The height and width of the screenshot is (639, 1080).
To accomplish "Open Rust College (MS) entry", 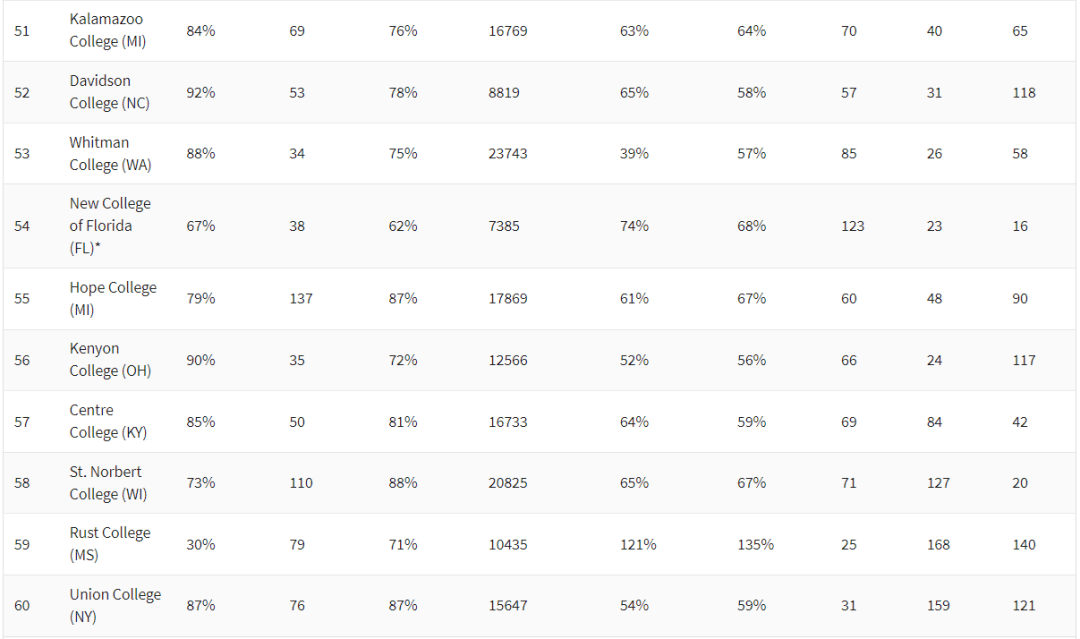I will (109, 543).
